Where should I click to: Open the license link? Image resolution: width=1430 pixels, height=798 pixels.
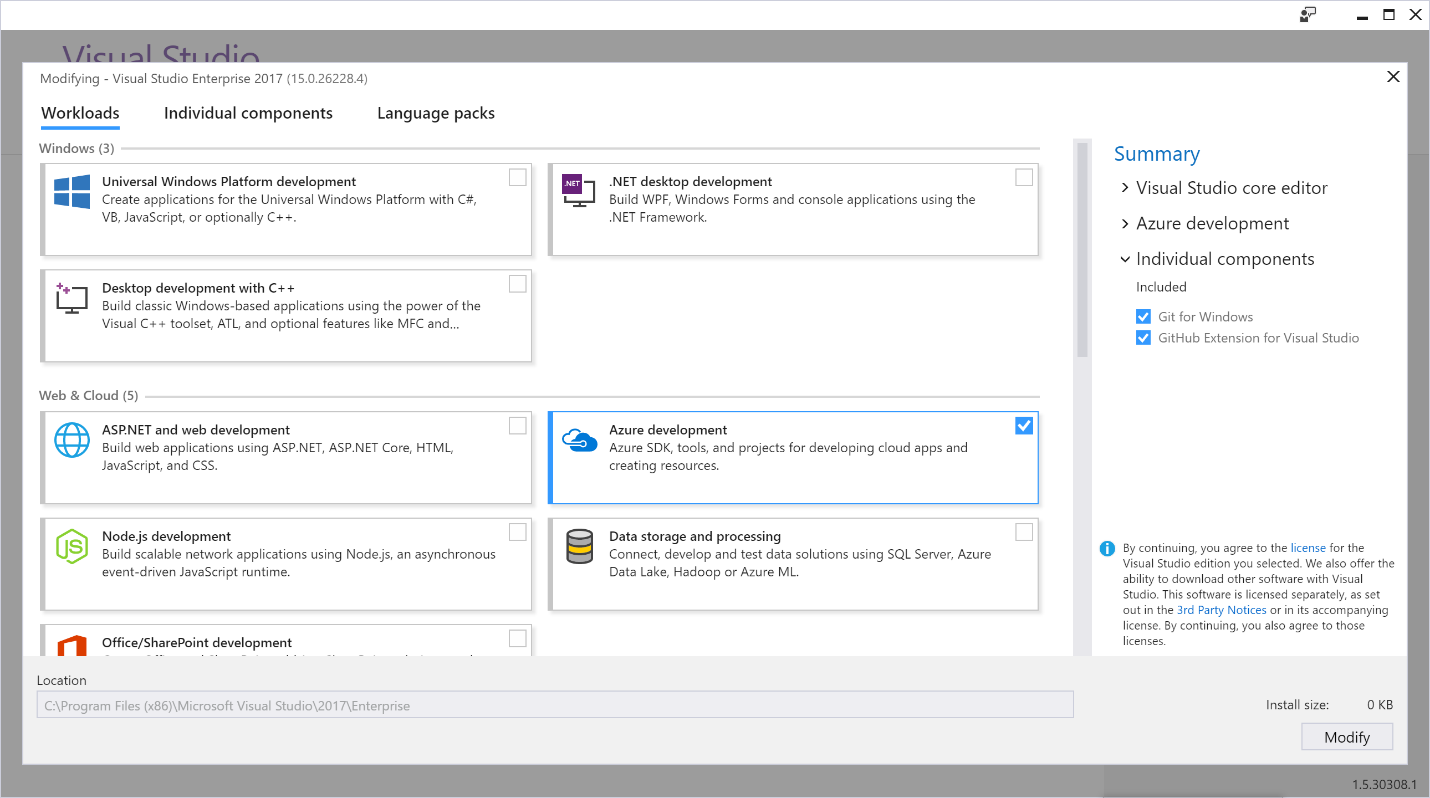1308,548
